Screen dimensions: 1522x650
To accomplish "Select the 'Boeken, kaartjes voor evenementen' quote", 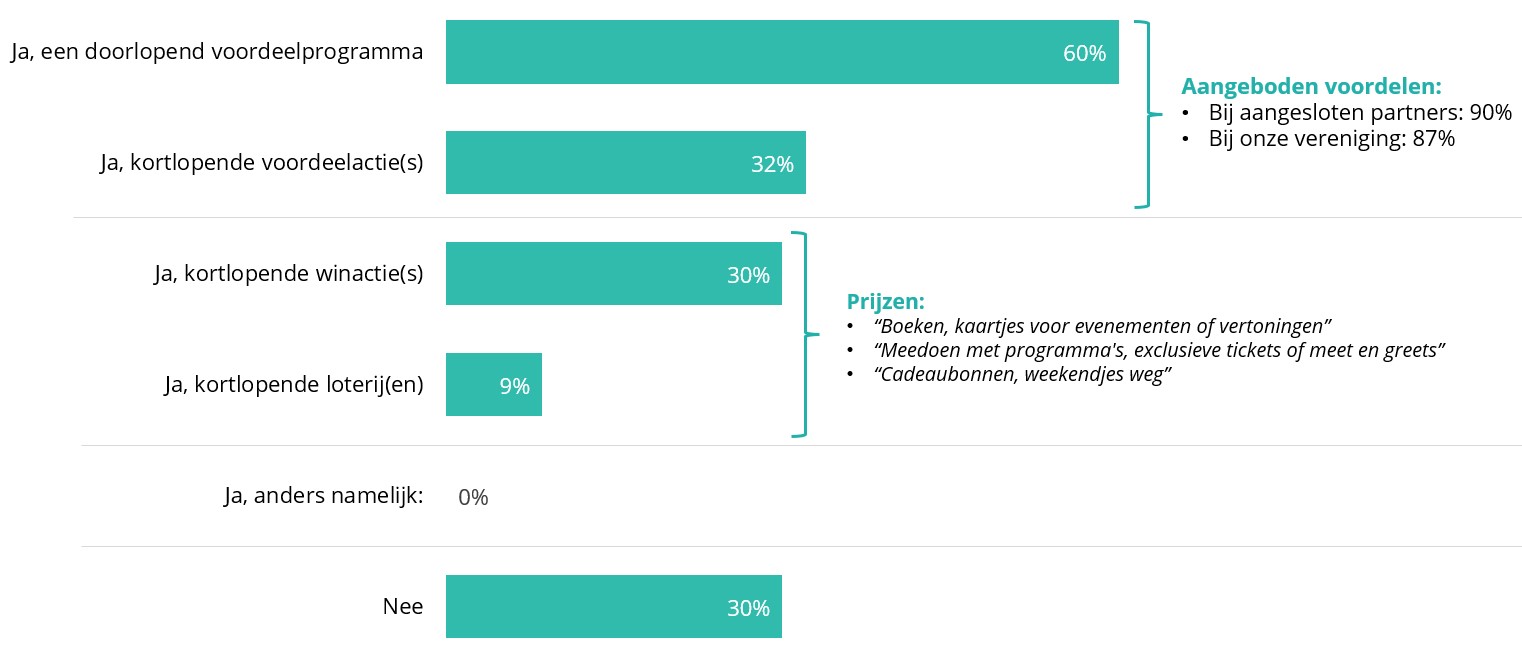I will click(1102, 327).
